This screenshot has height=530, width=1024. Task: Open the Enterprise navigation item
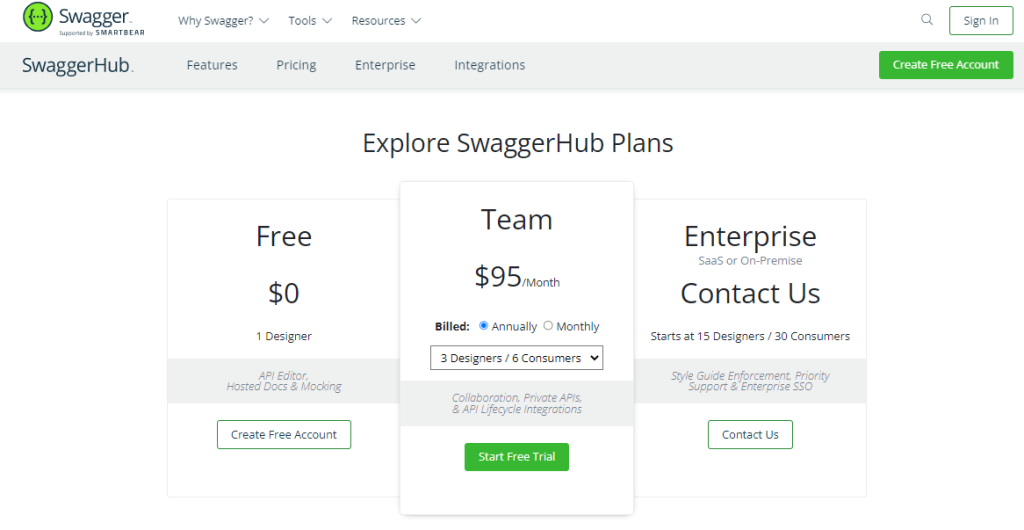[385, 65]
